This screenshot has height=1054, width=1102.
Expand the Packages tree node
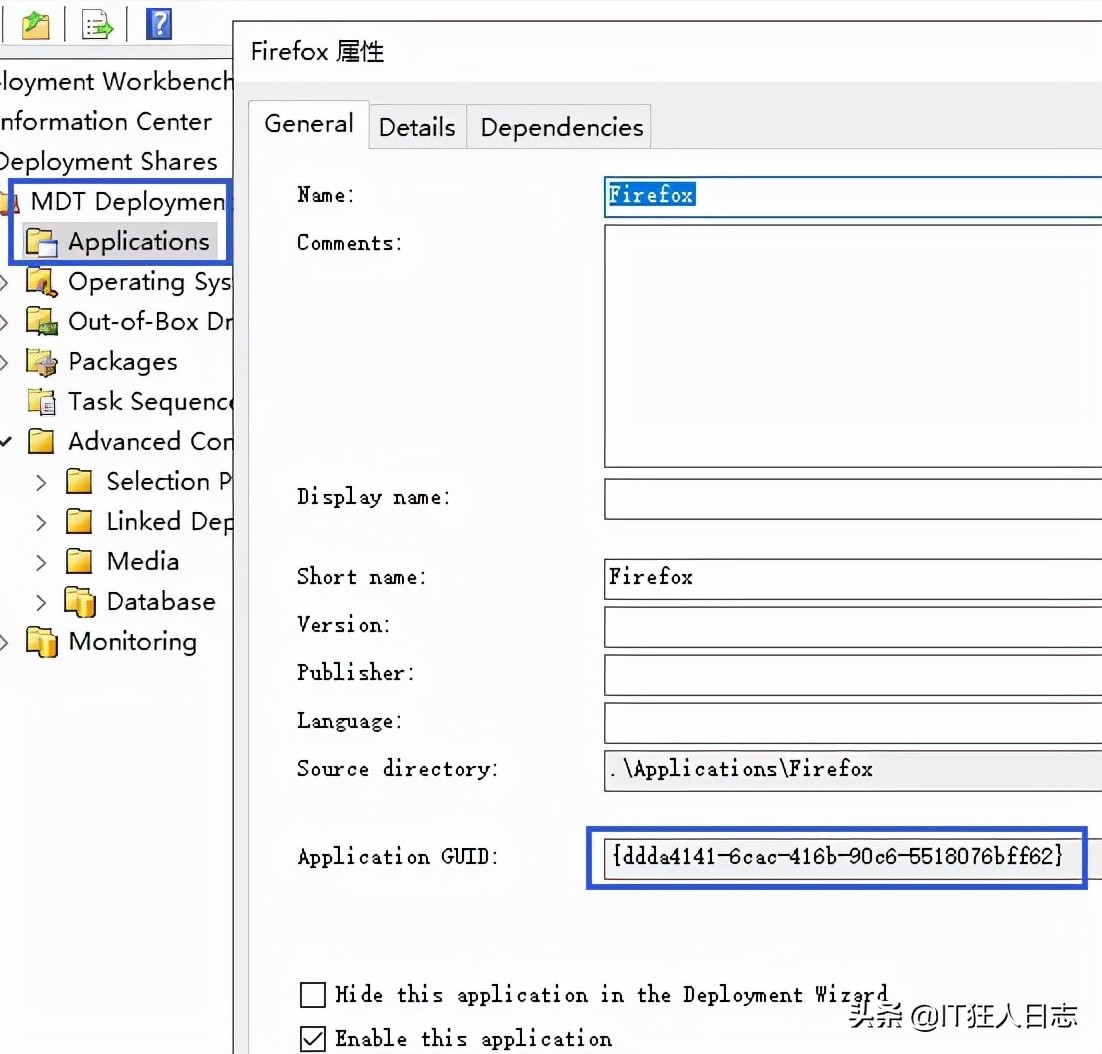point(4,363)
